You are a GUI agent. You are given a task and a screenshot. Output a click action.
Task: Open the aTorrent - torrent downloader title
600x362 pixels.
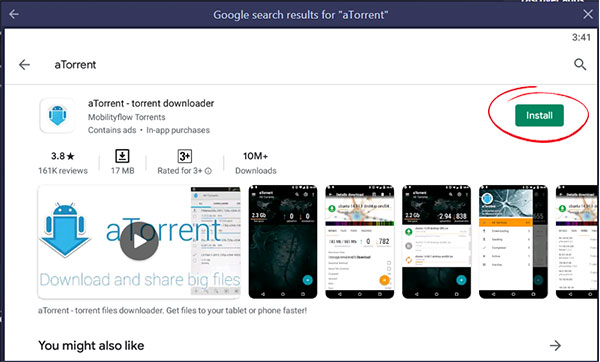(x=151, y=103)
